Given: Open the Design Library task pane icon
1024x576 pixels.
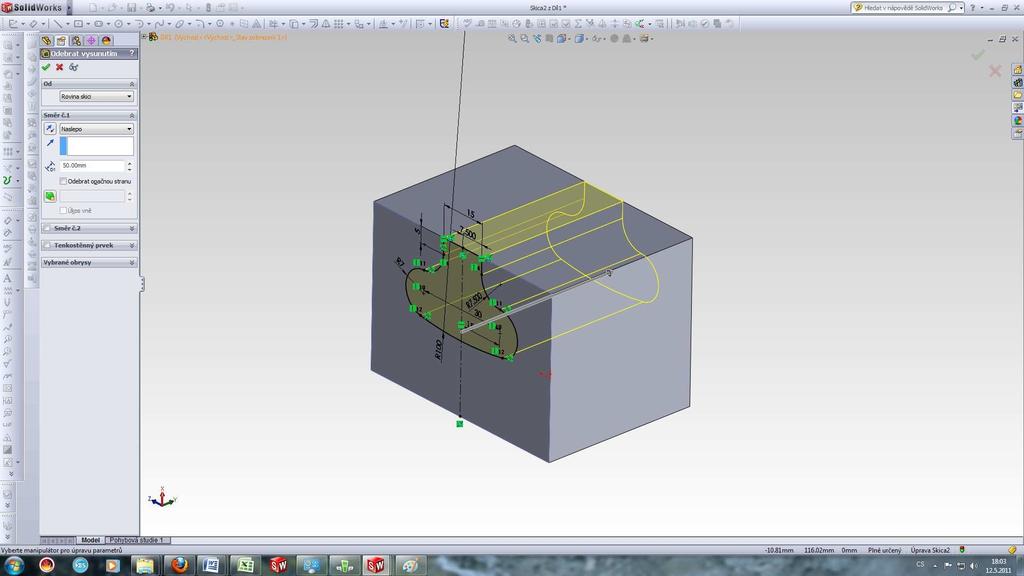Looking at the screenshot, I should click(1017, 82).
